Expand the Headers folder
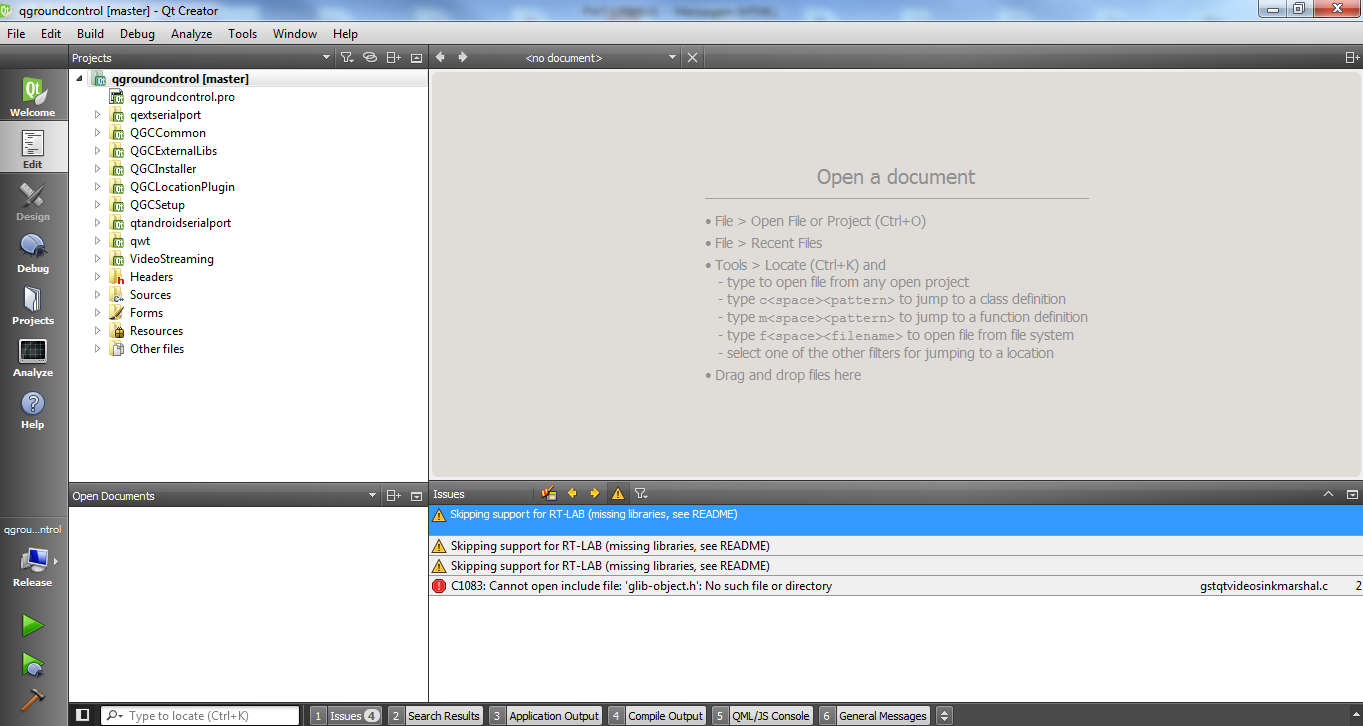 coord(97,277)
